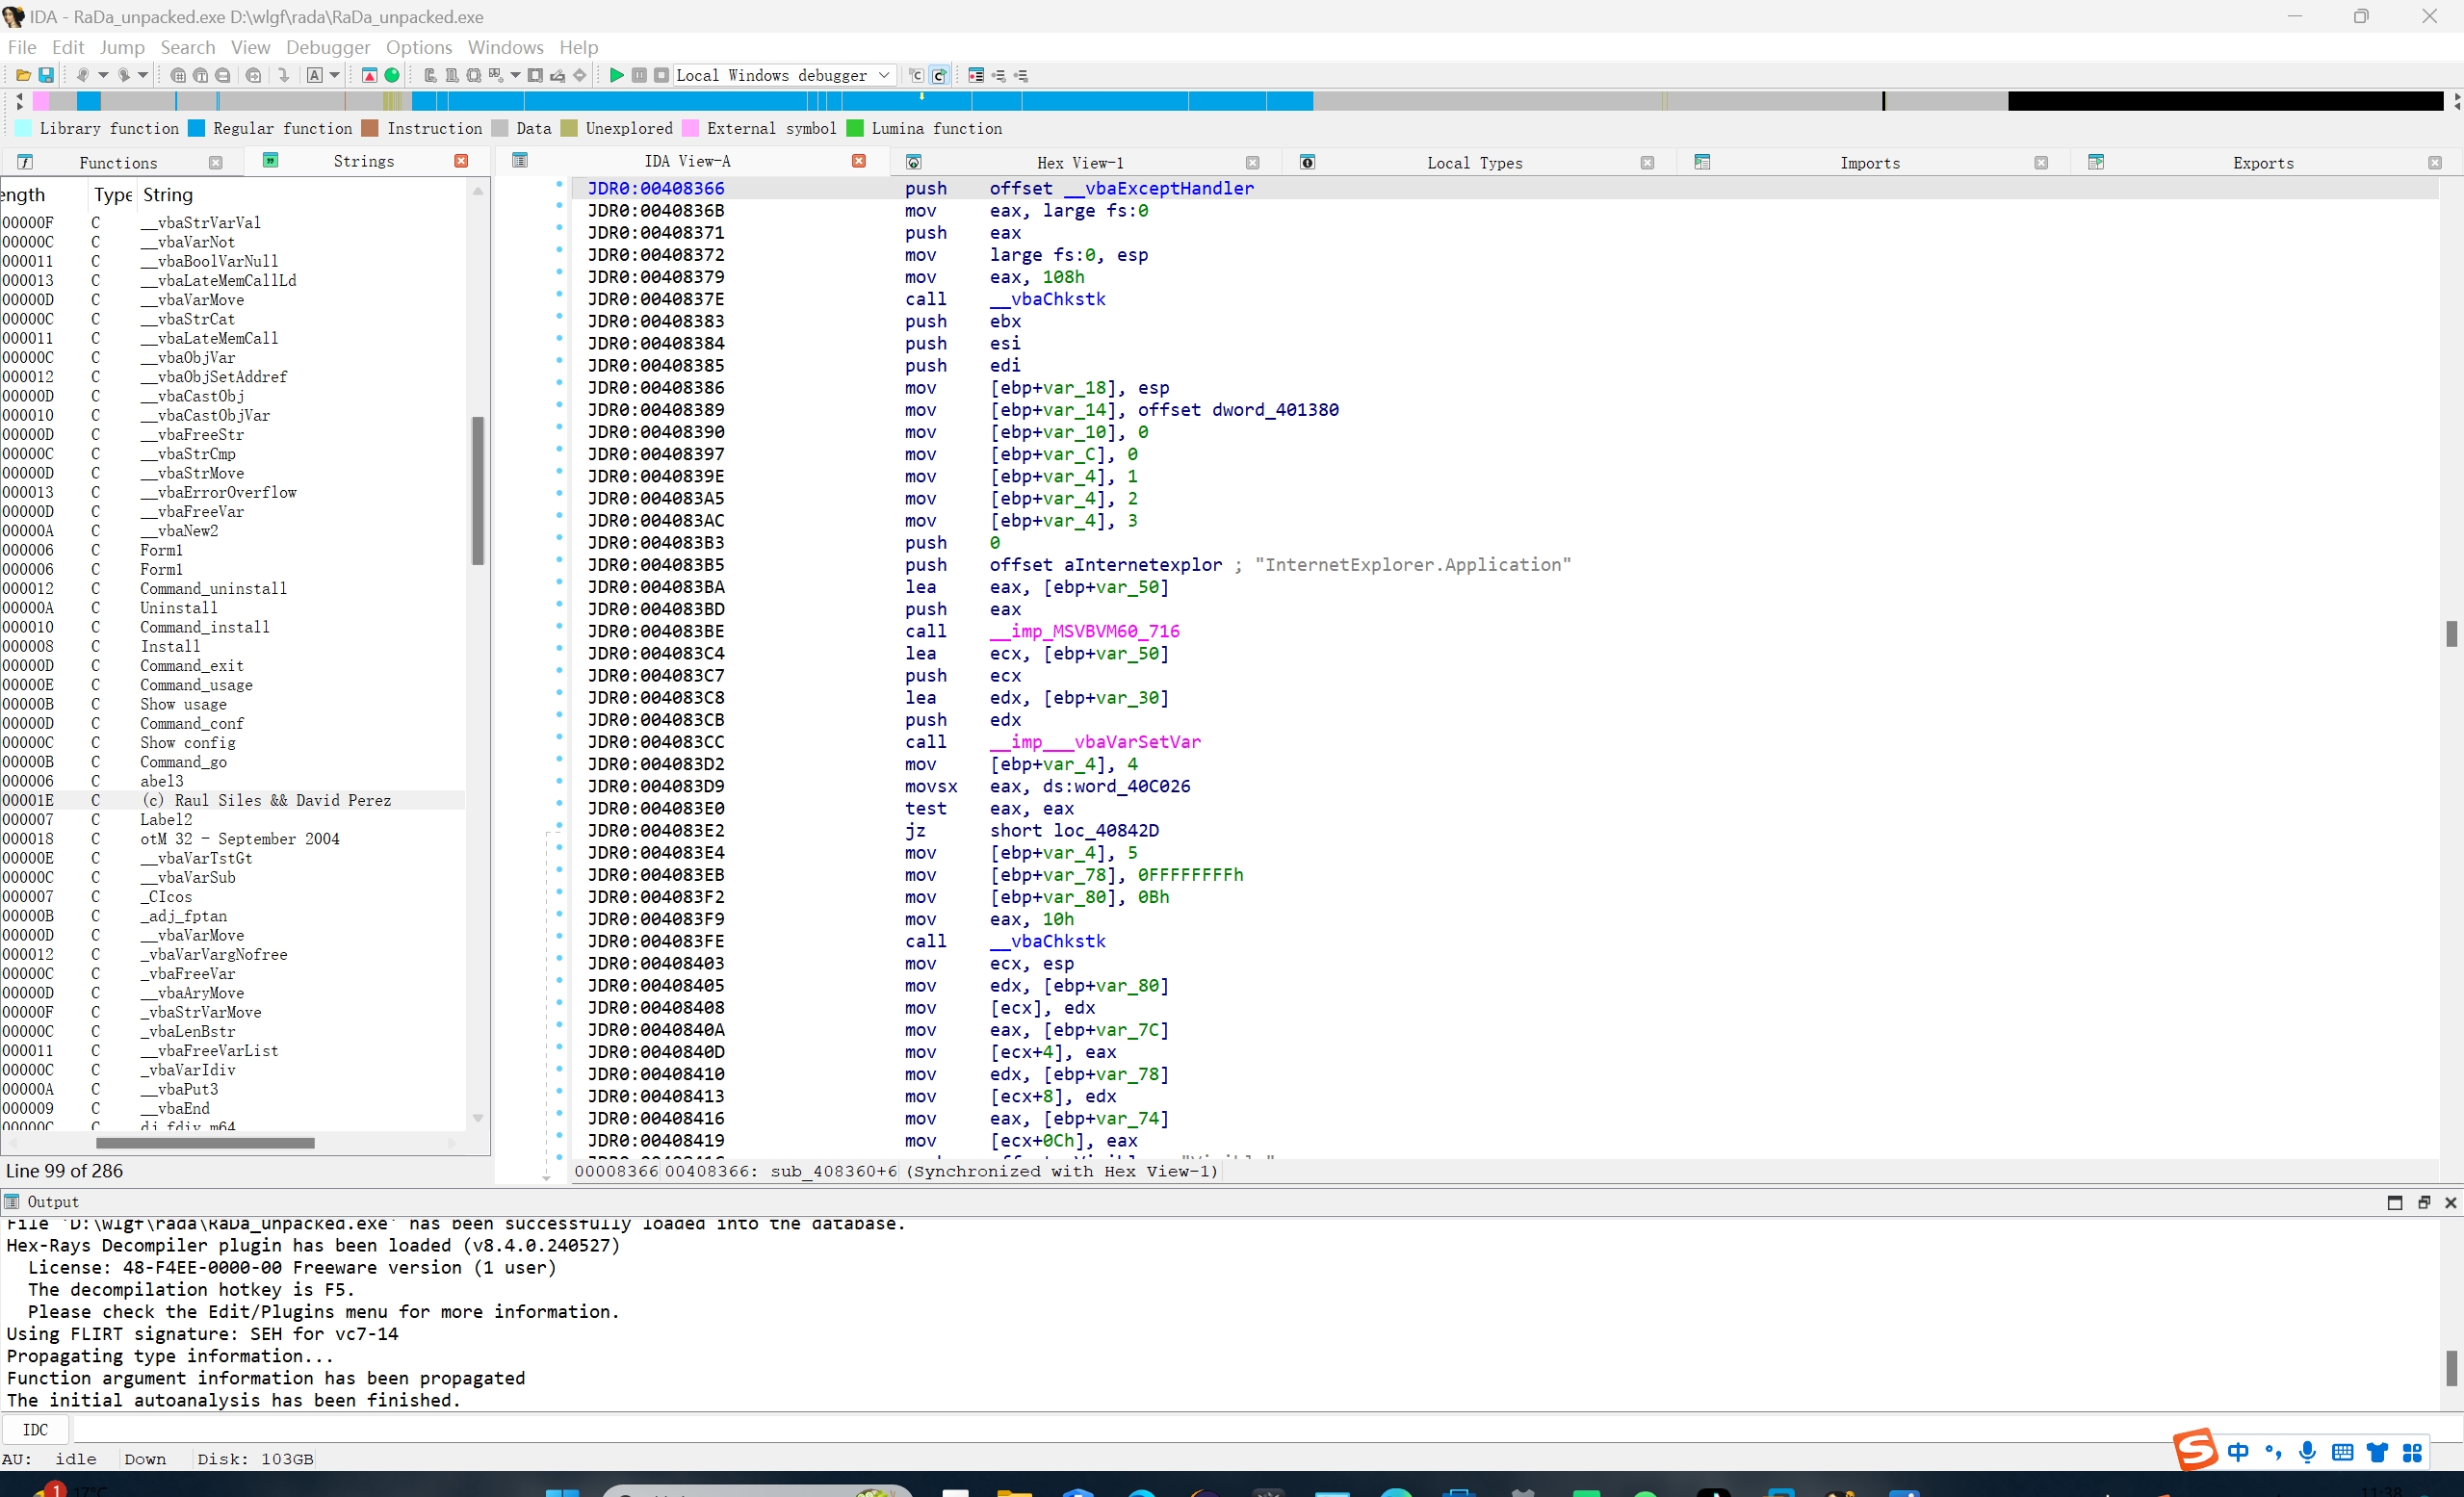2464x1497 pixels.
Task: Close the IDA View-A tab
Action: pyautogui.click(x=858, y=161)
